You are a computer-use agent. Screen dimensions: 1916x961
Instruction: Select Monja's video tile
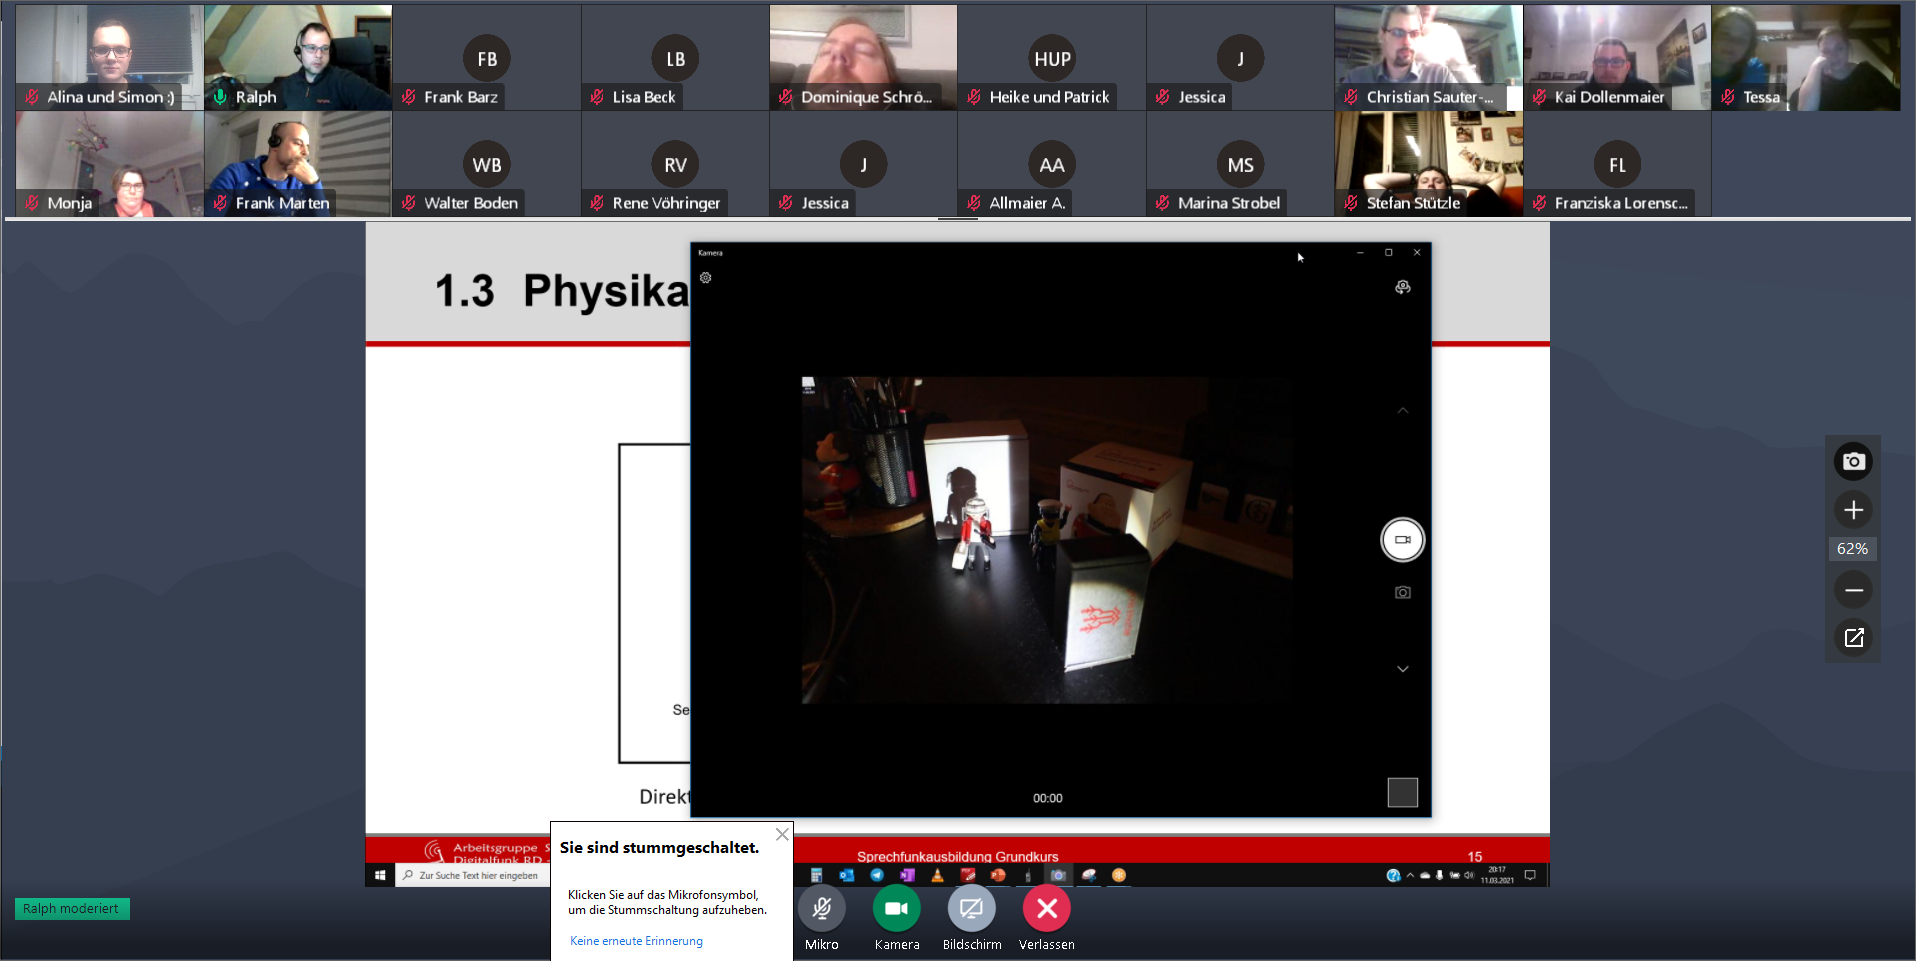coord(110,164)
